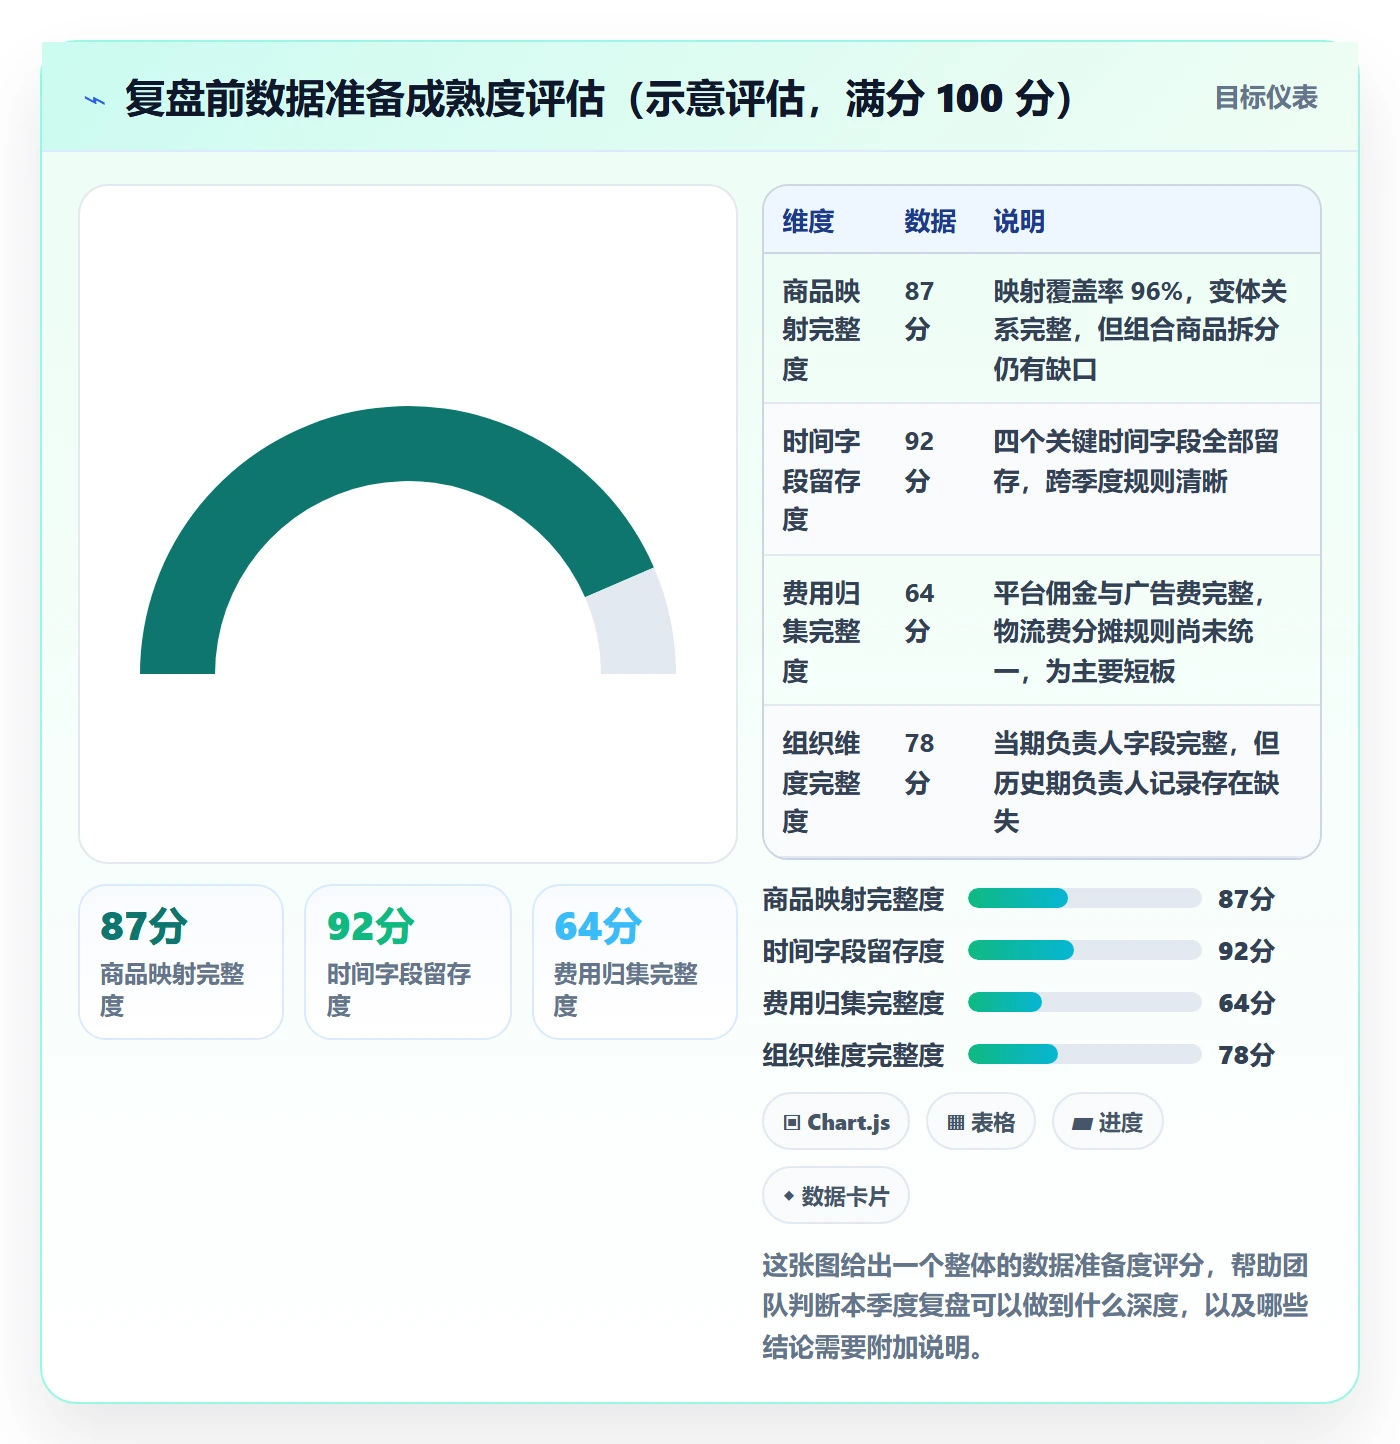Click the 时间字段留存度 label beside its progress bar

point(853,951)
